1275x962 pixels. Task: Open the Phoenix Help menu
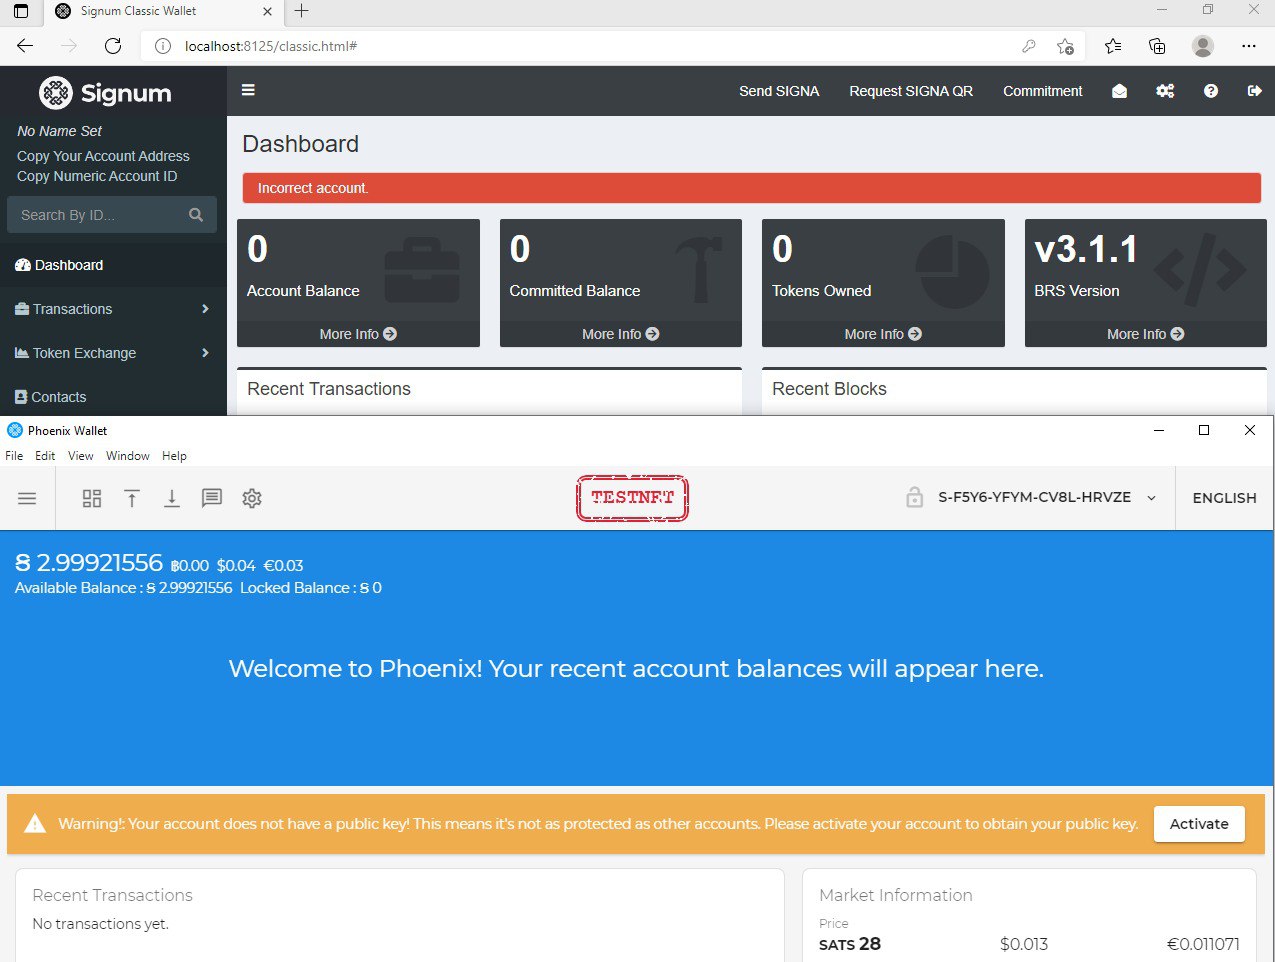(174, 456)
